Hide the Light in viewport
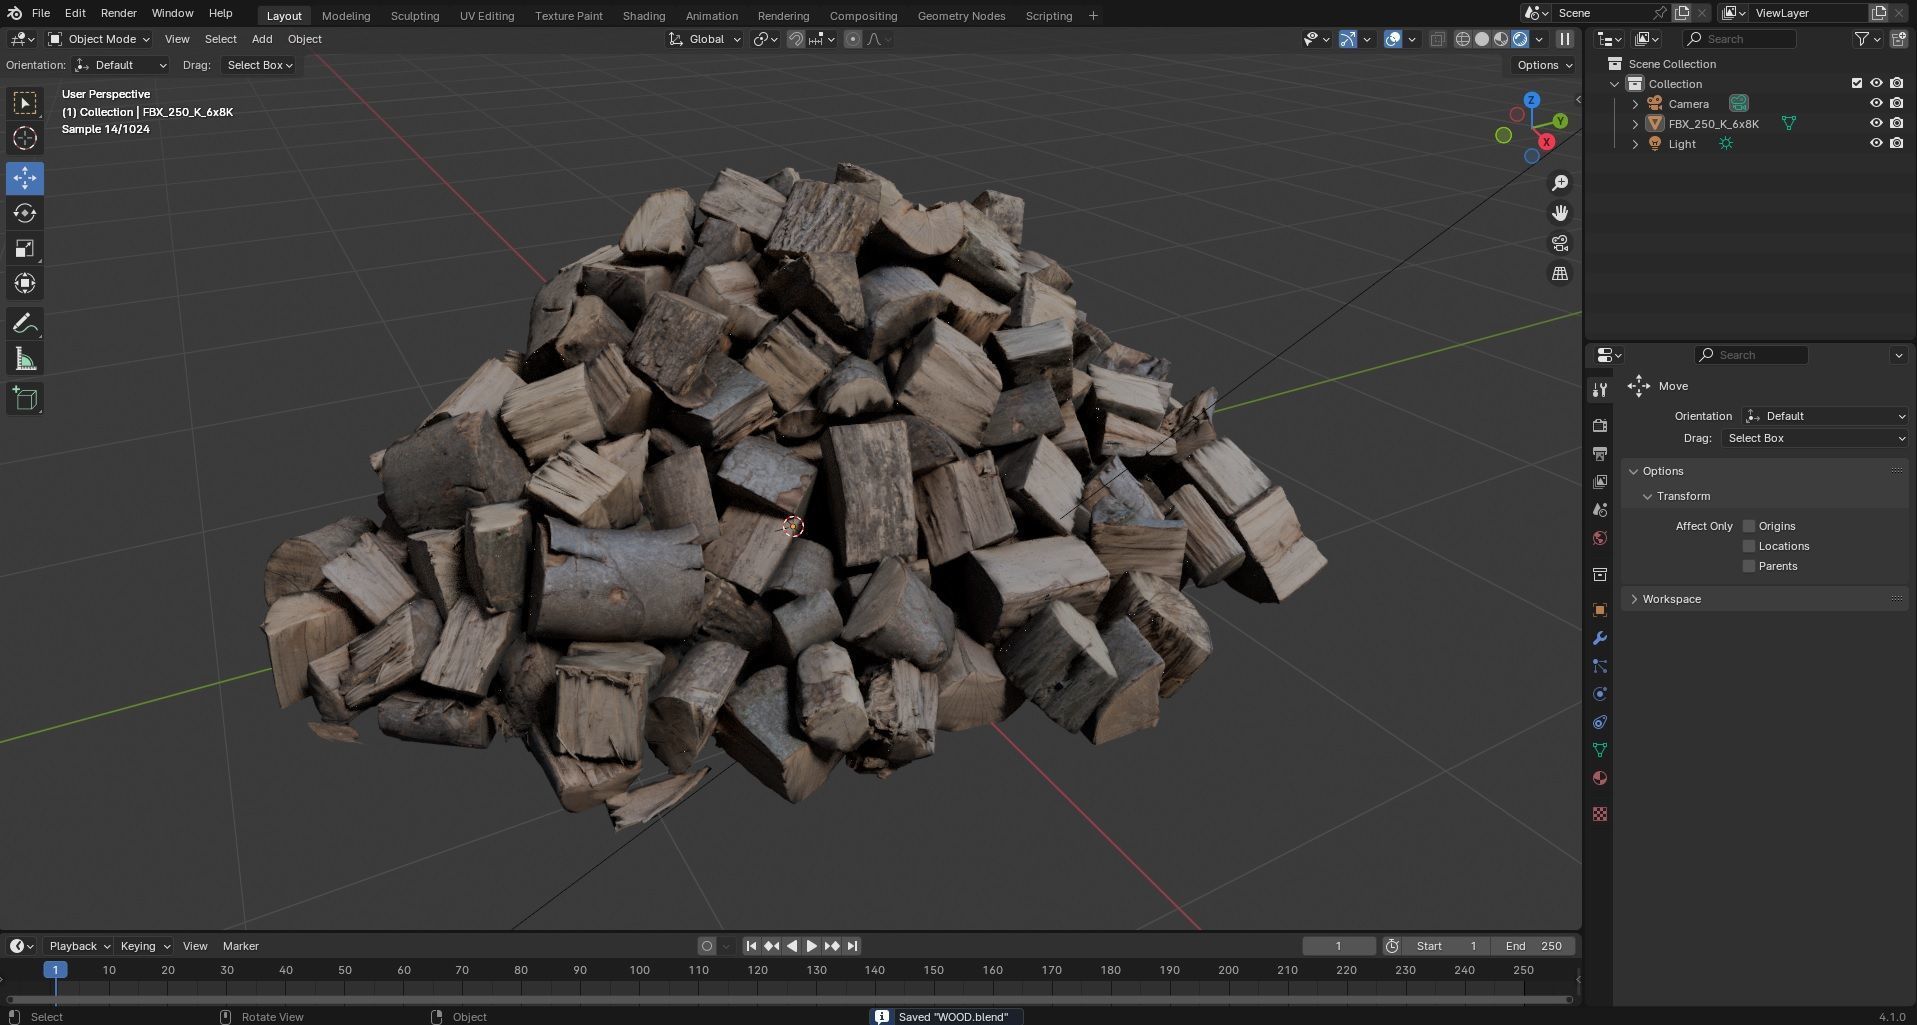Viewport: 1917px width, 1025px height. click(x=1876, y=143)
